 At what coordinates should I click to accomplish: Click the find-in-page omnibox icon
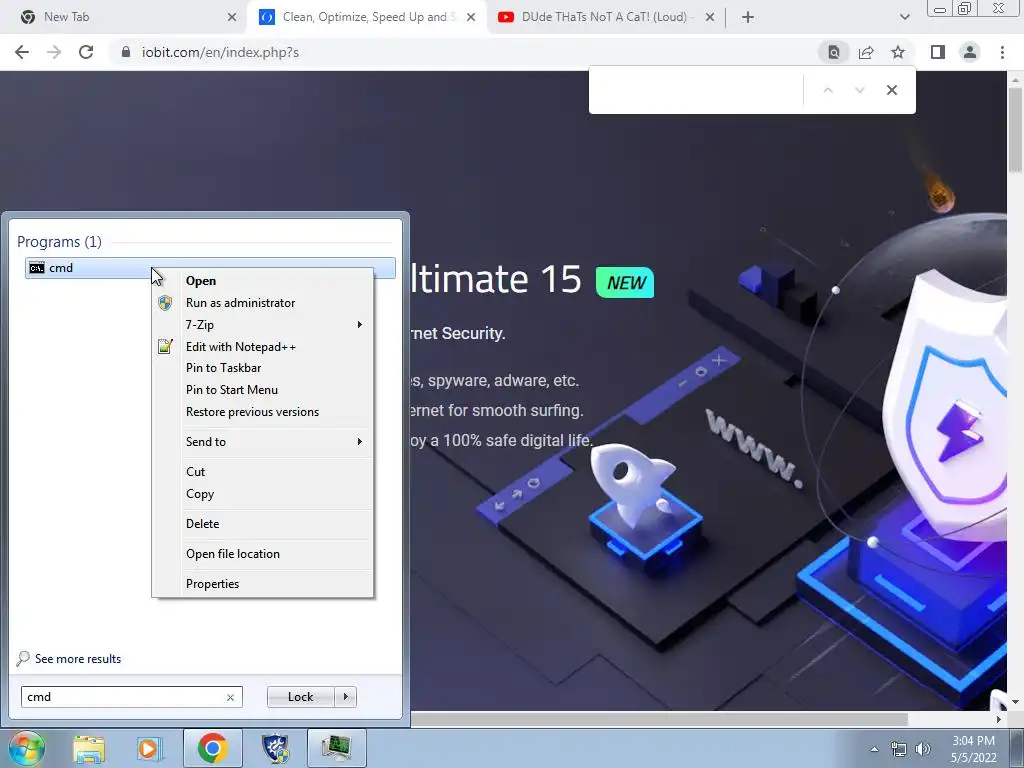tap(834, 52)
